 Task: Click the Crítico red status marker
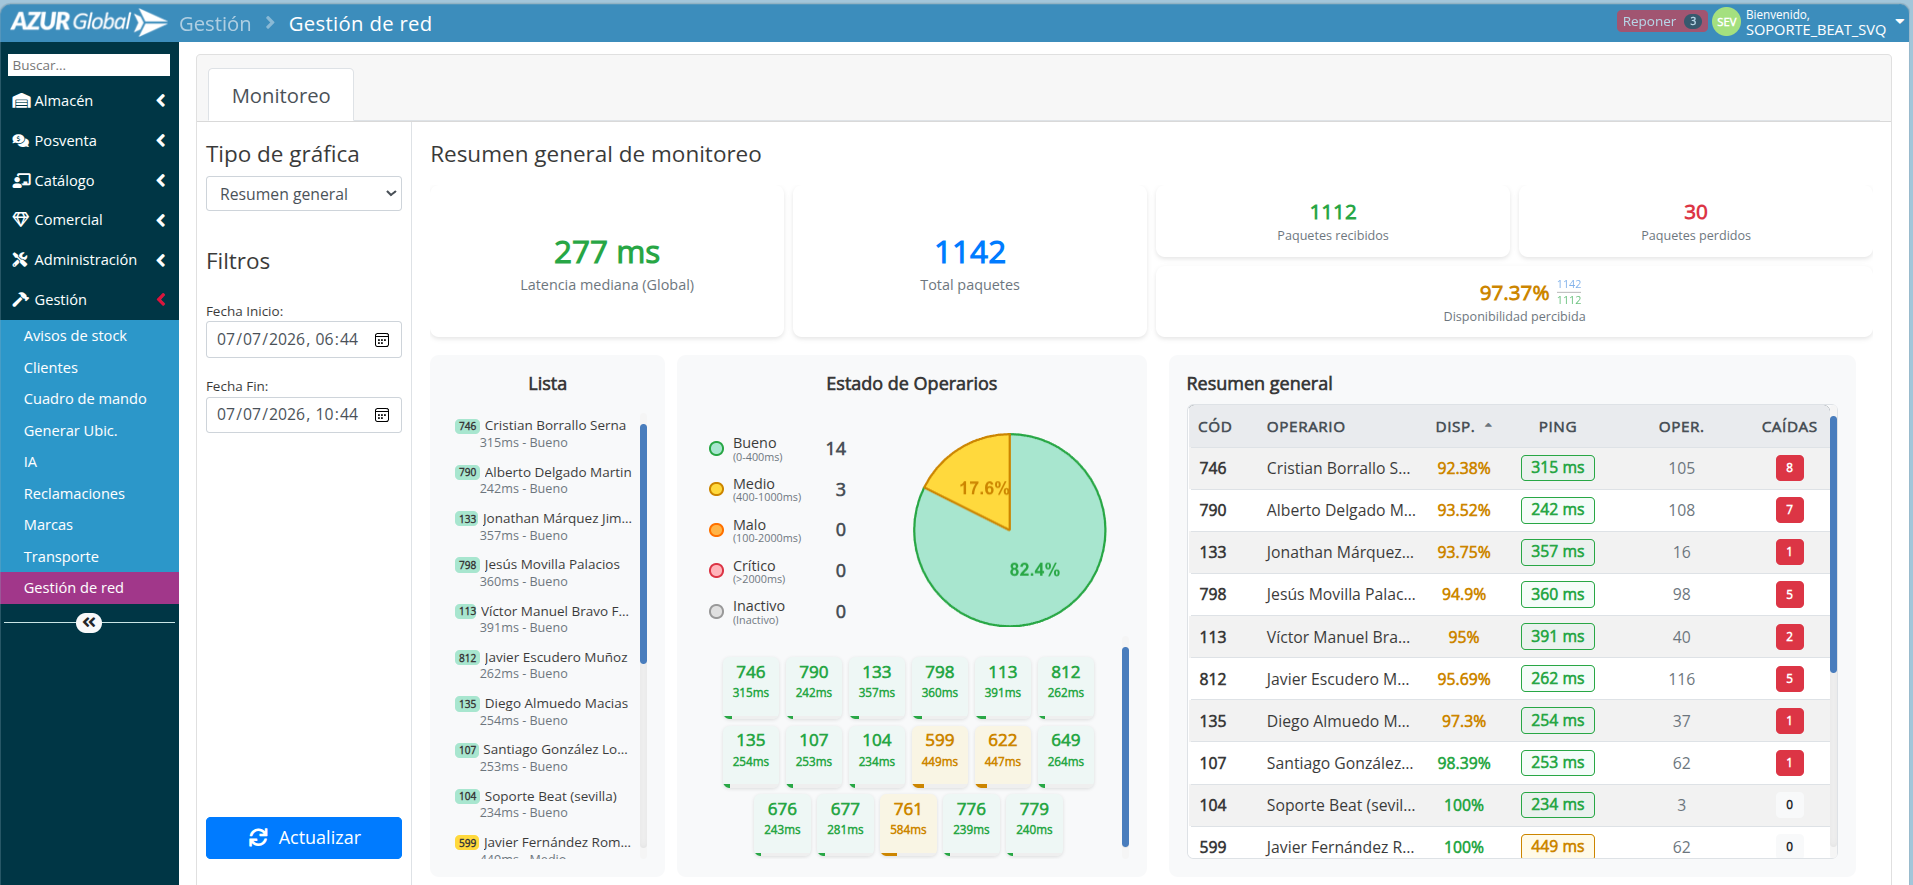click(x=716, y=571)
